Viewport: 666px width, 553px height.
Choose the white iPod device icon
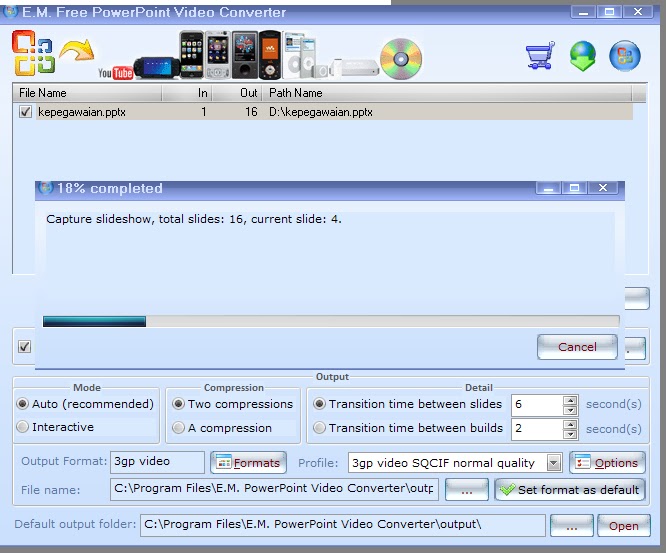click(300, 55)
